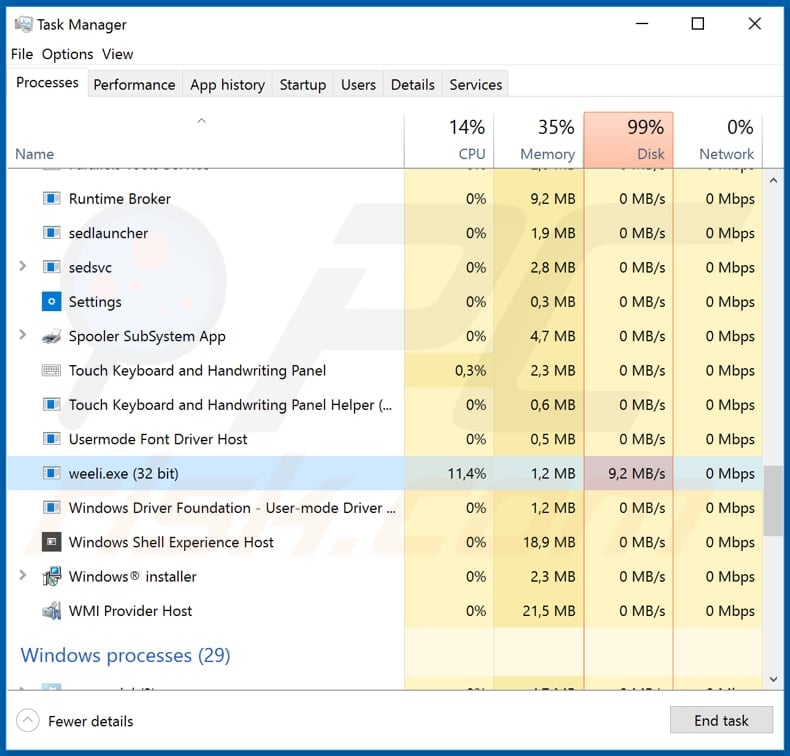The image size is (790, 756).
Task: Click the vertical scrollbar down arrow
Action: click(773, 679)
